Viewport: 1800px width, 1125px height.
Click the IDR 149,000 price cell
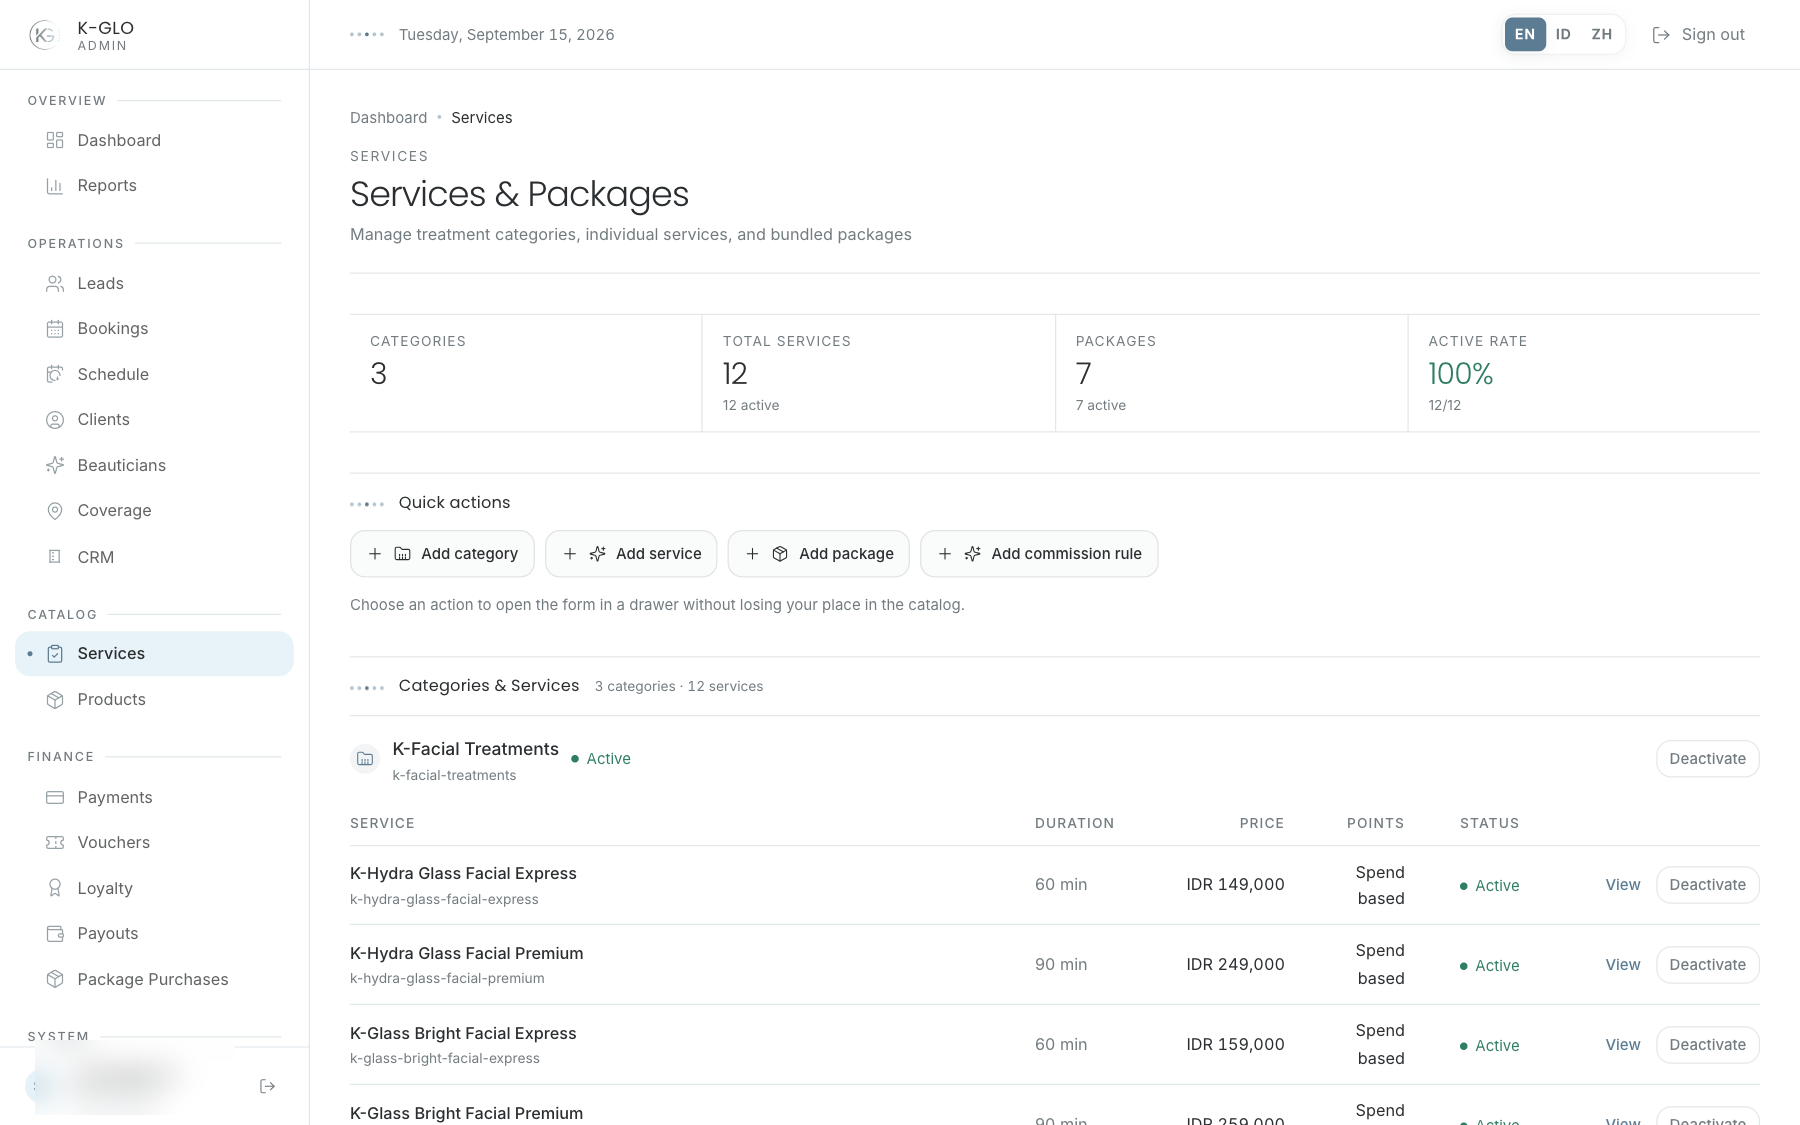click(x=1235, y=885)
